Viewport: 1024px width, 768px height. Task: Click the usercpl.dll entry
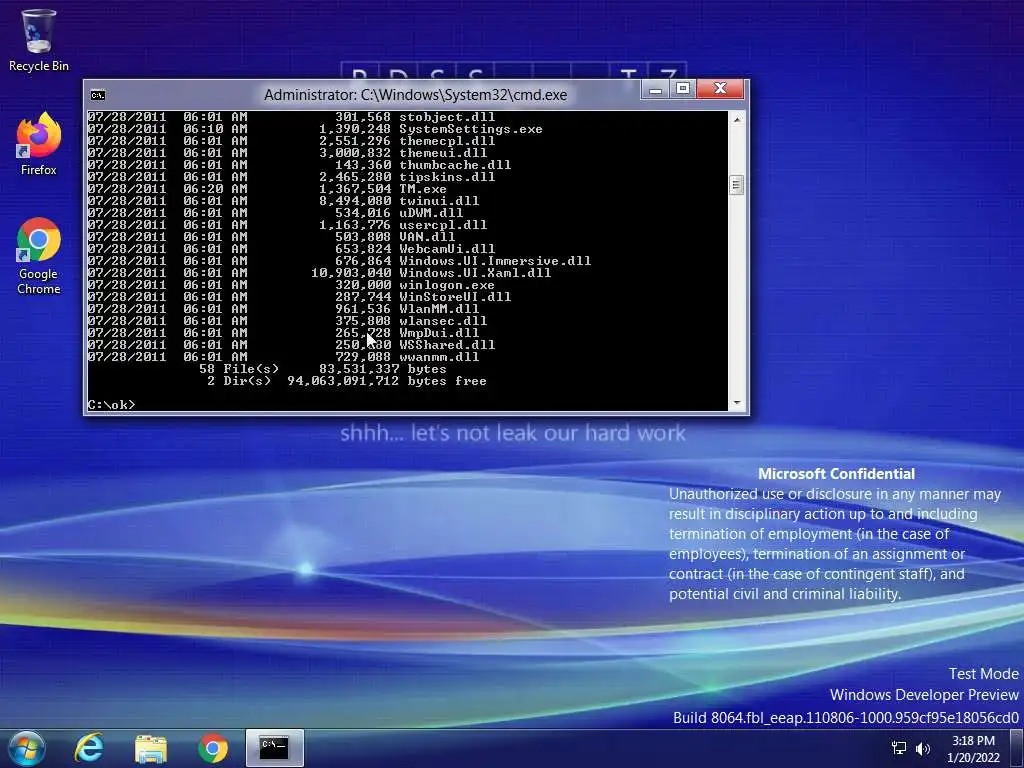click(x=443, y=225)
